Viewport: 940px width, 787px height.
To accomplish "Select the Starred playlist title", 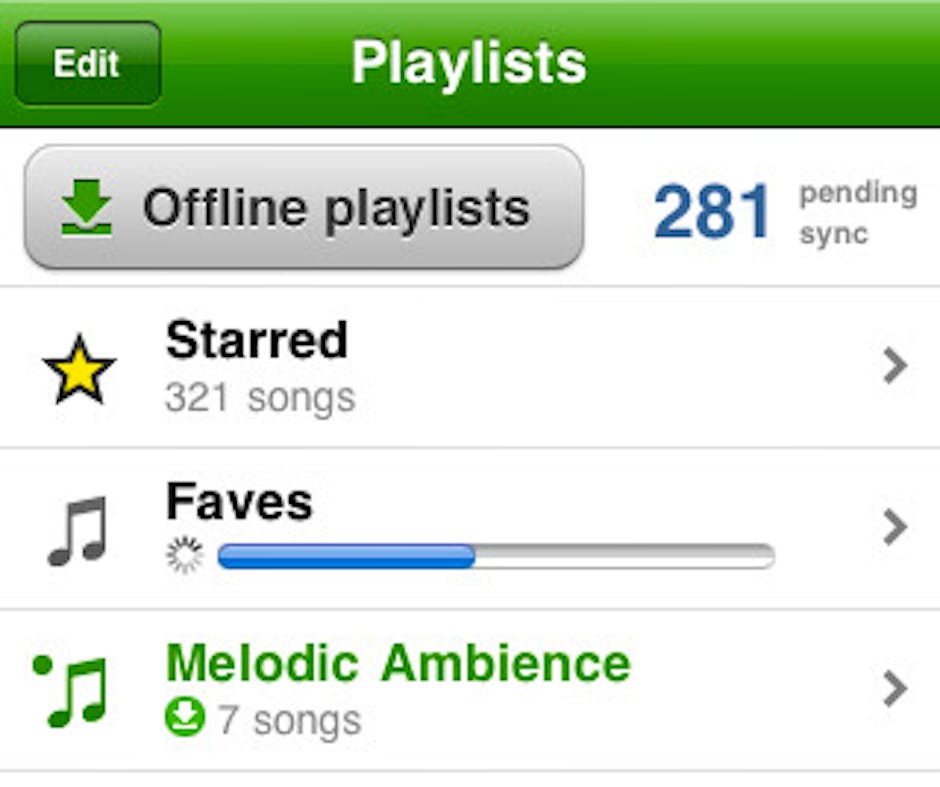I will point(257,341).
